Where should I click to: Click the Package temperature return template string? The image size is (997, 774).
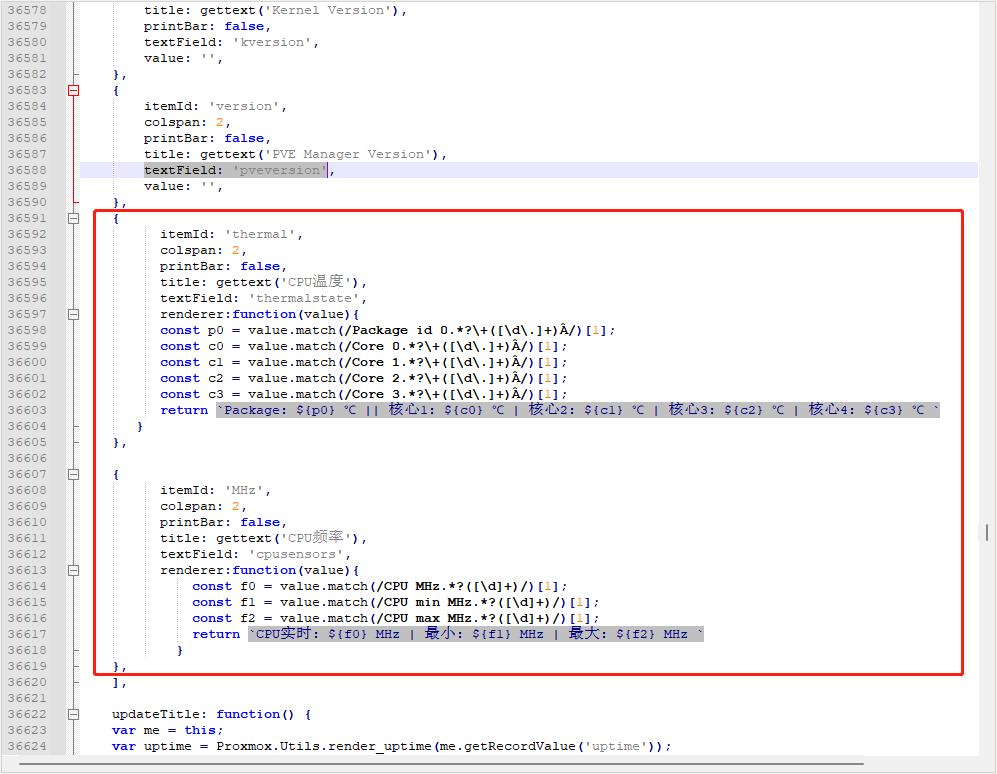578,410
